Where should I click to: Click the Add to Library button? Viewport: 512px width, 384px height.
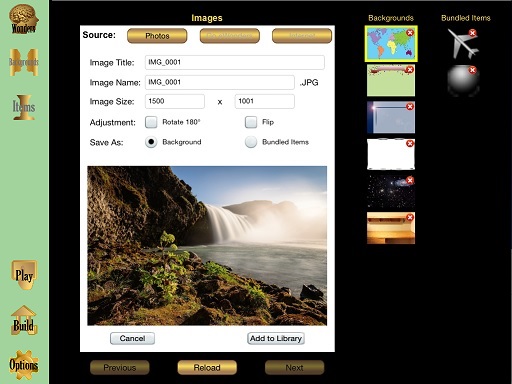276,338
